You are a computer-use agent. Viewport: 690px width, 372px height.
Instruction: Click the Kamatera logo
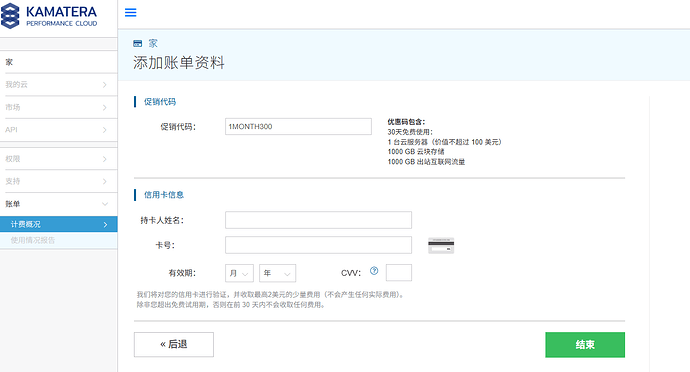coord(49,15)
